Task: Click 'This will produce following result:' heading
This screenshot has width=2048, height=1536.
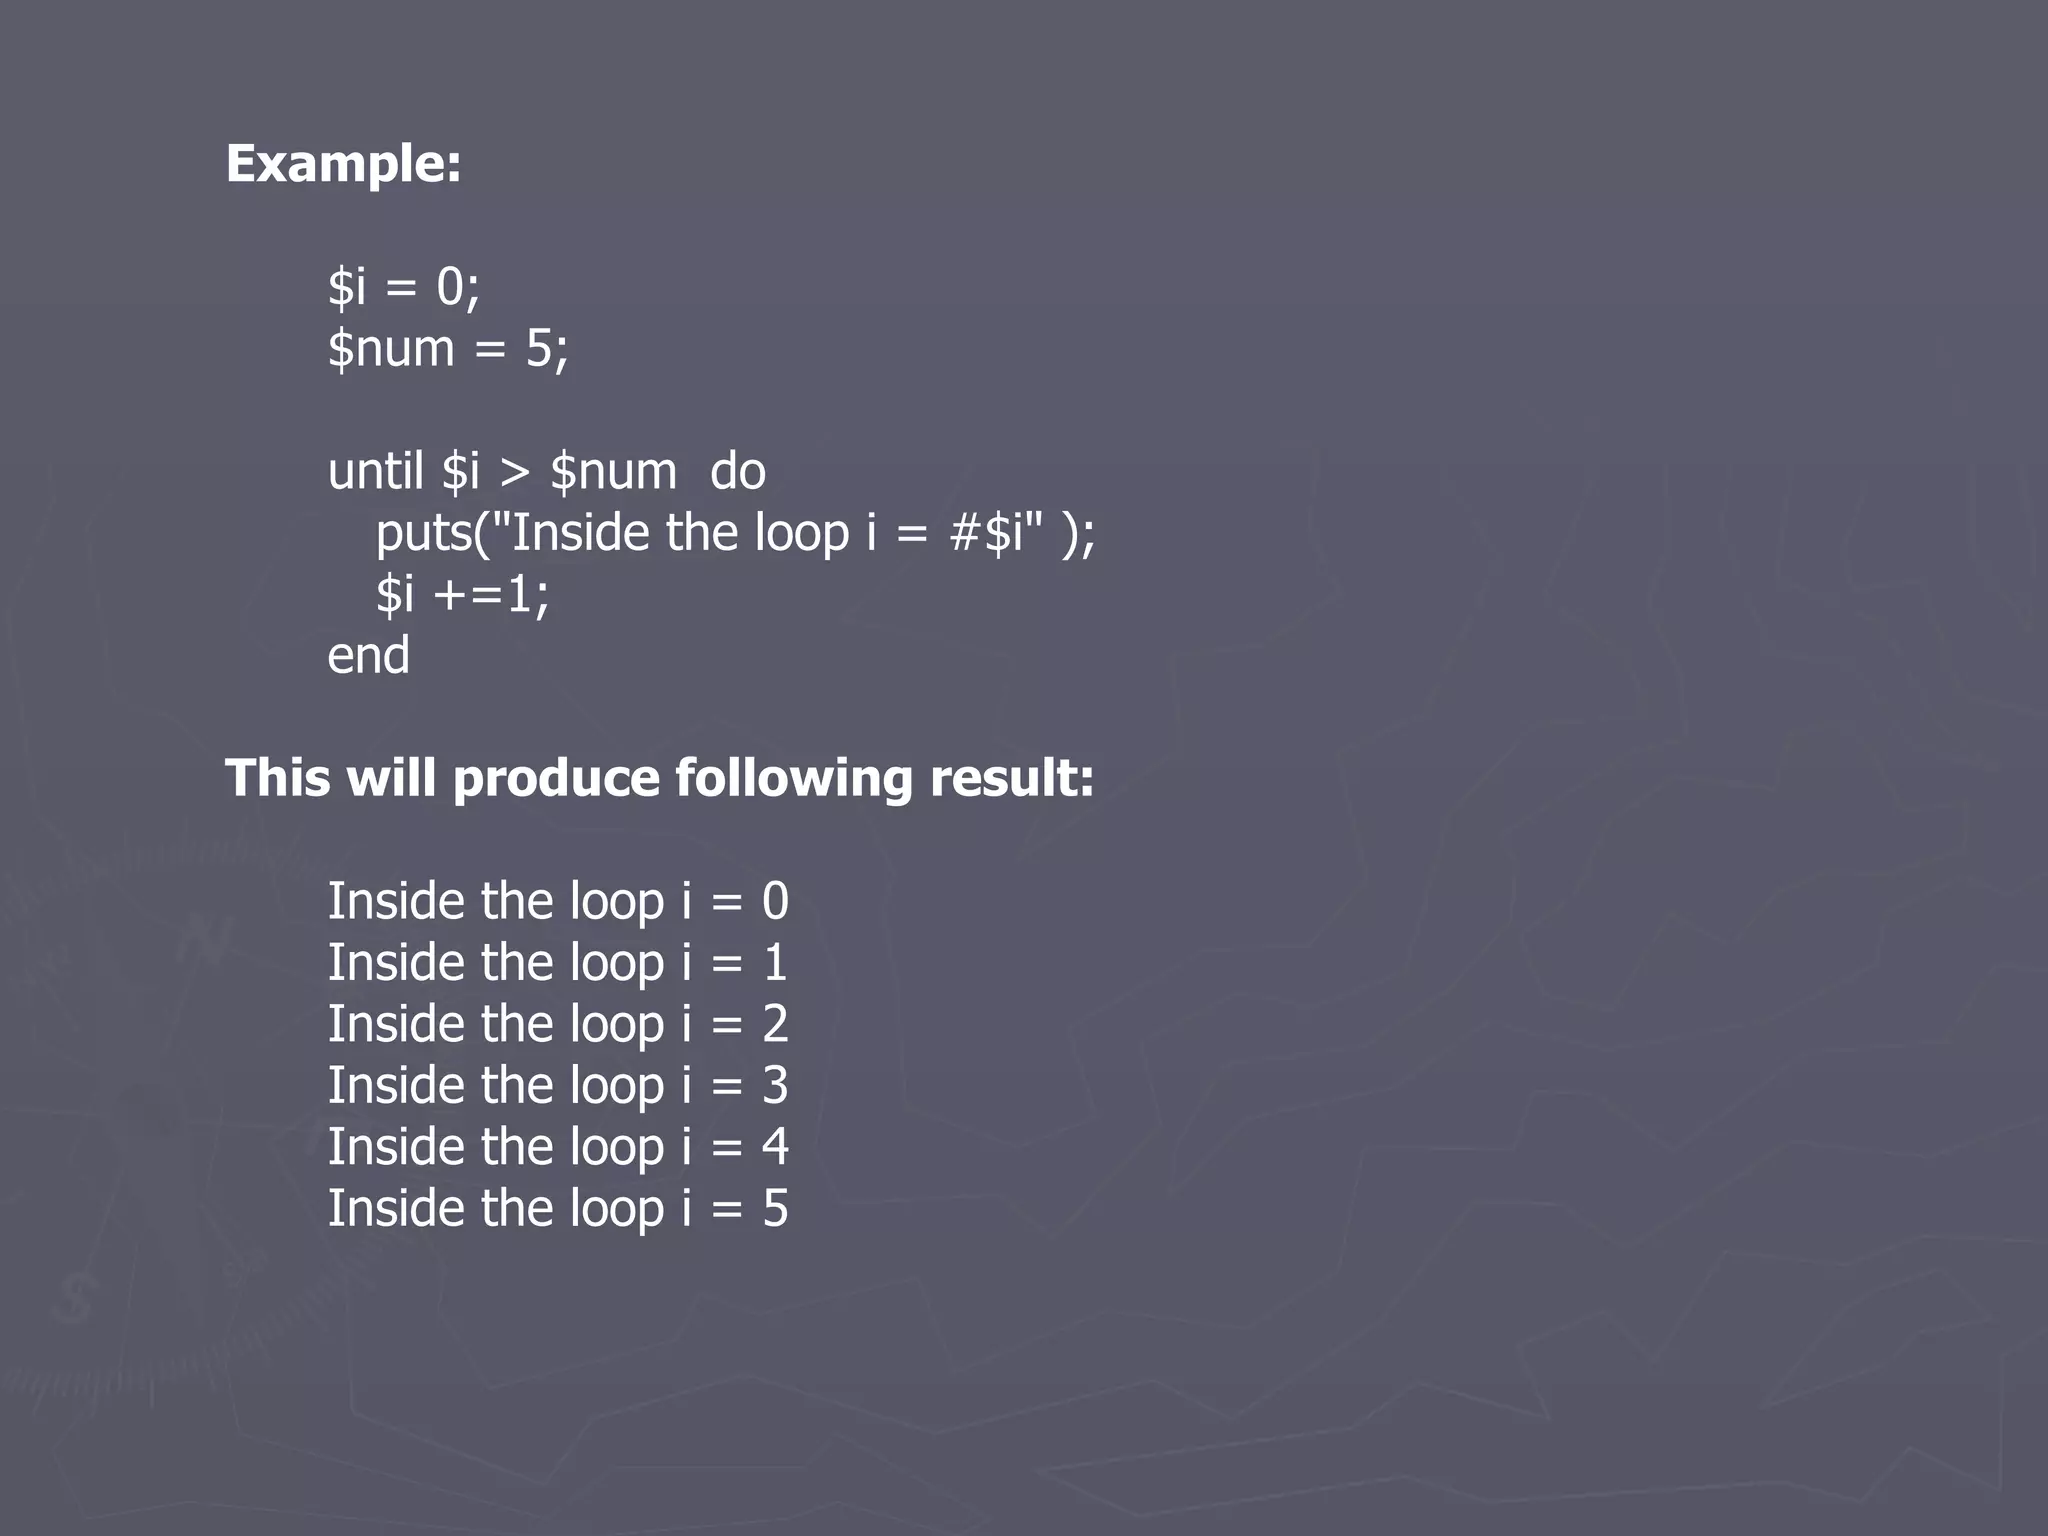Action: click(660, 779)
